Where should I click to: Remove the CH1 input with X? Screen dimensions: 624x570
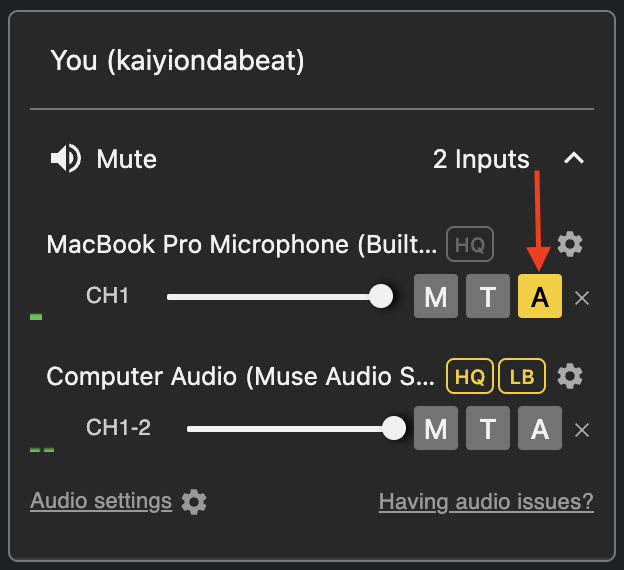[x=582, y=298]
